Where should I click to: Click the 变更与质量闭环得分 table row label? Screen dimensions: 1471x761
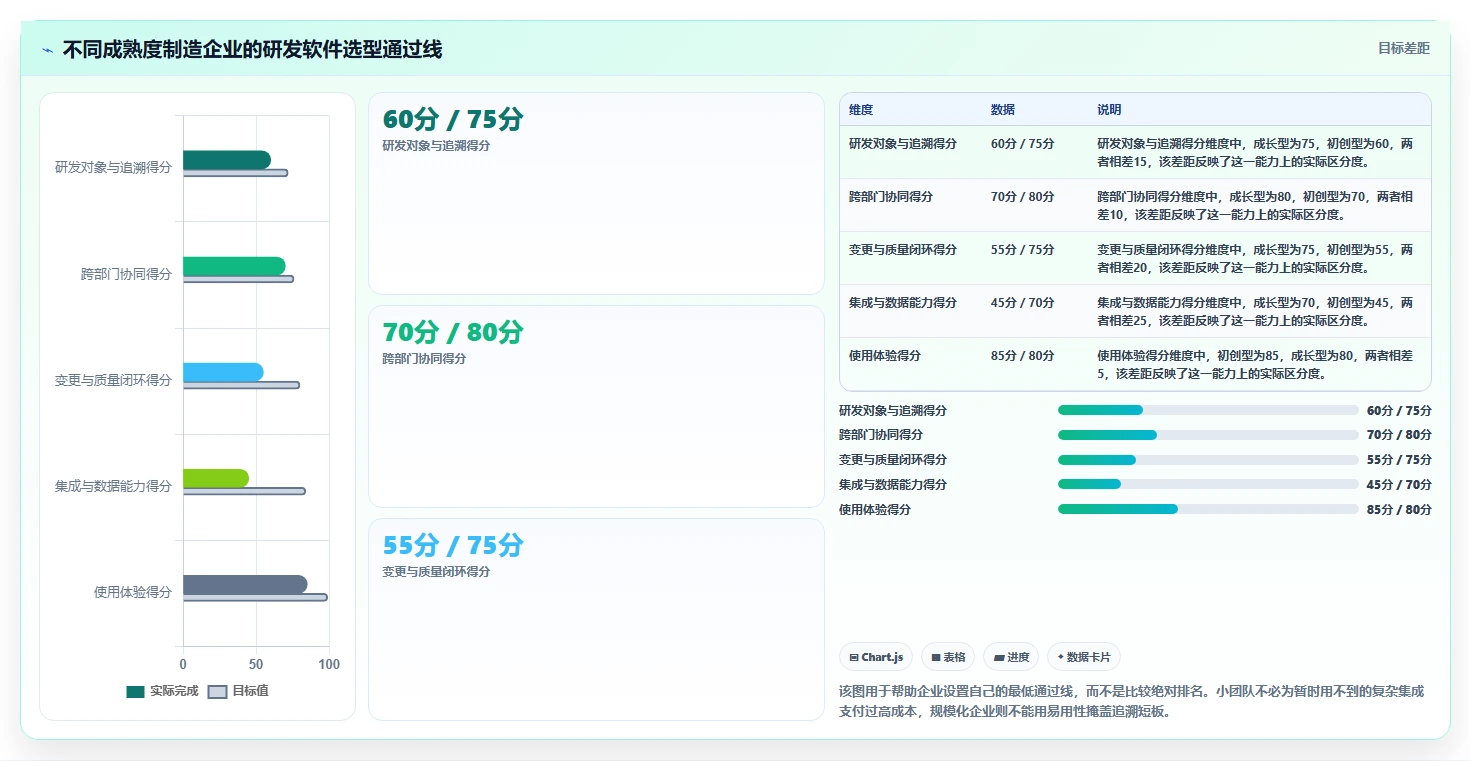pos(903,250)
